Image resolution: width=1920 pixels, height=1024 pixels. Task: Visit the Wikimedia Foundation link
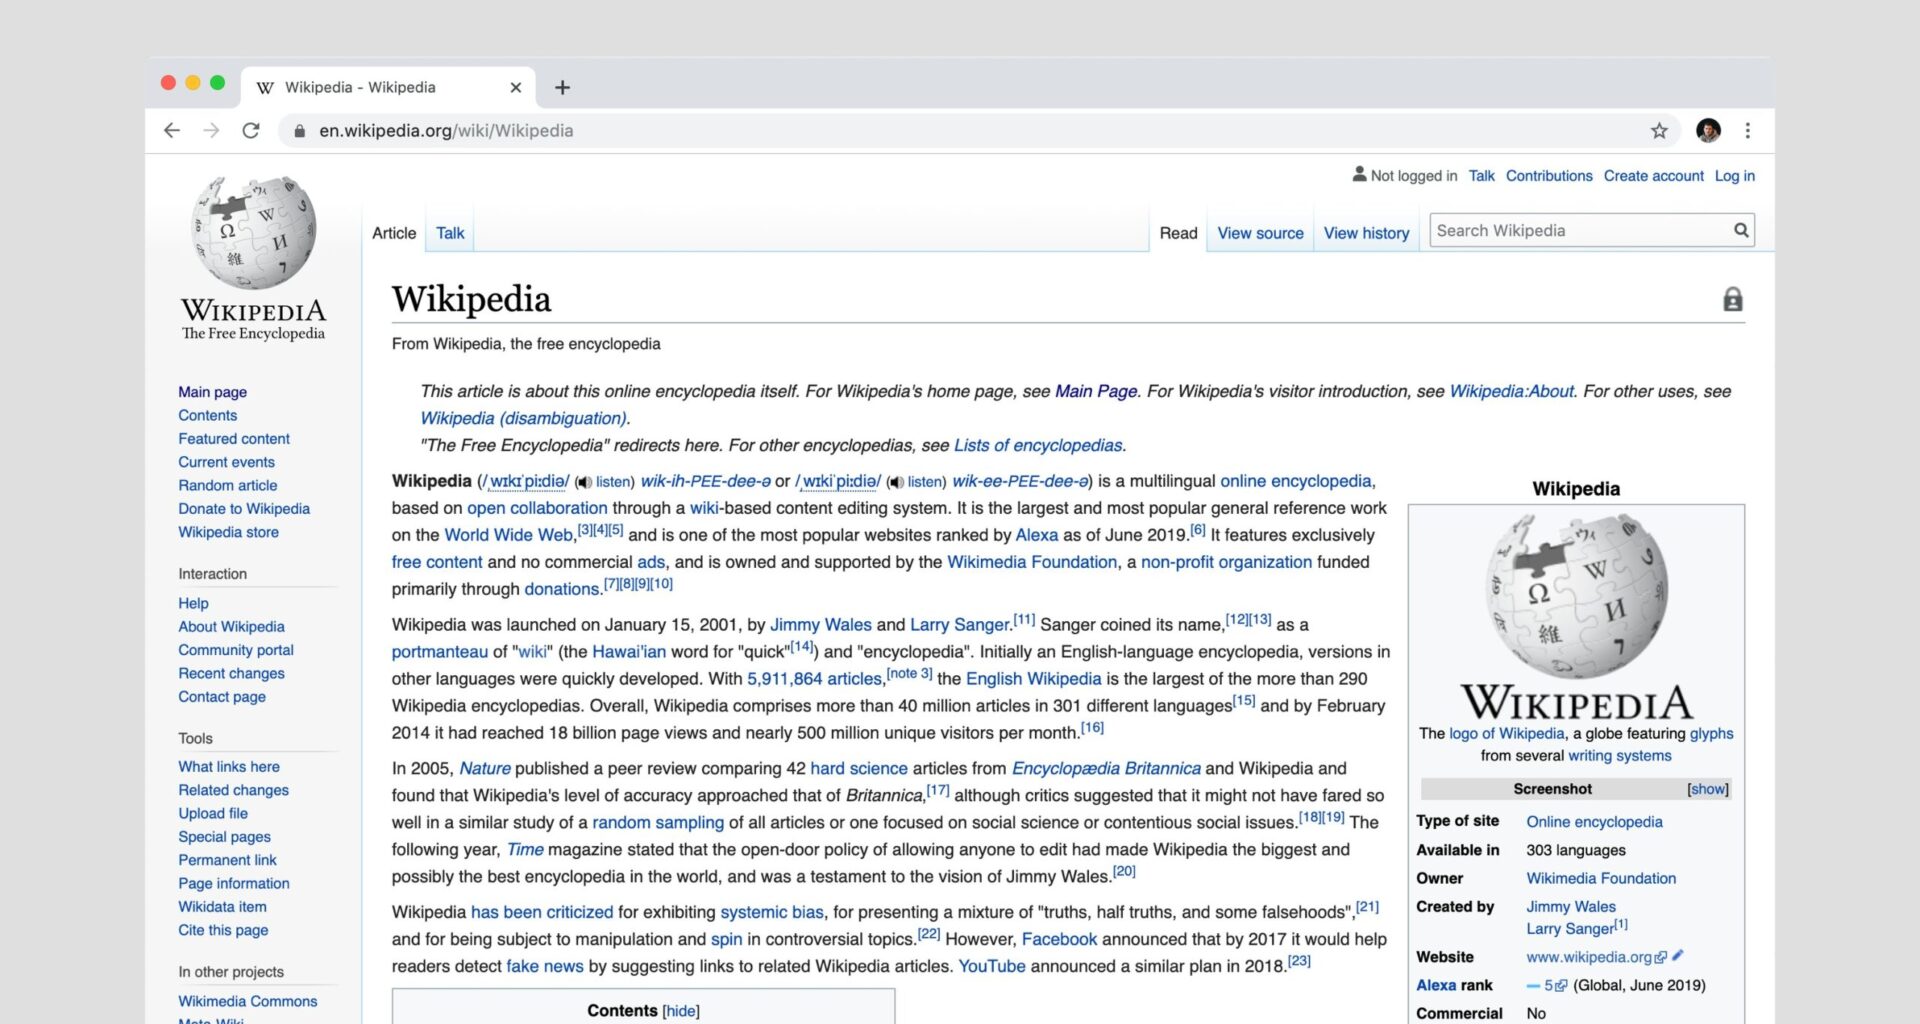tap(1031, 562)
